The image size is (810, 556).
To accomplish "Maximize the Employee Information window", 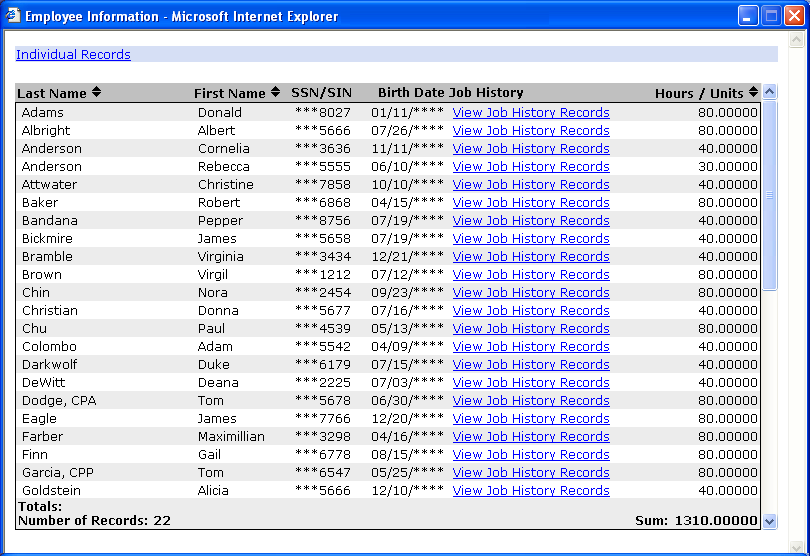I will 771,16.
